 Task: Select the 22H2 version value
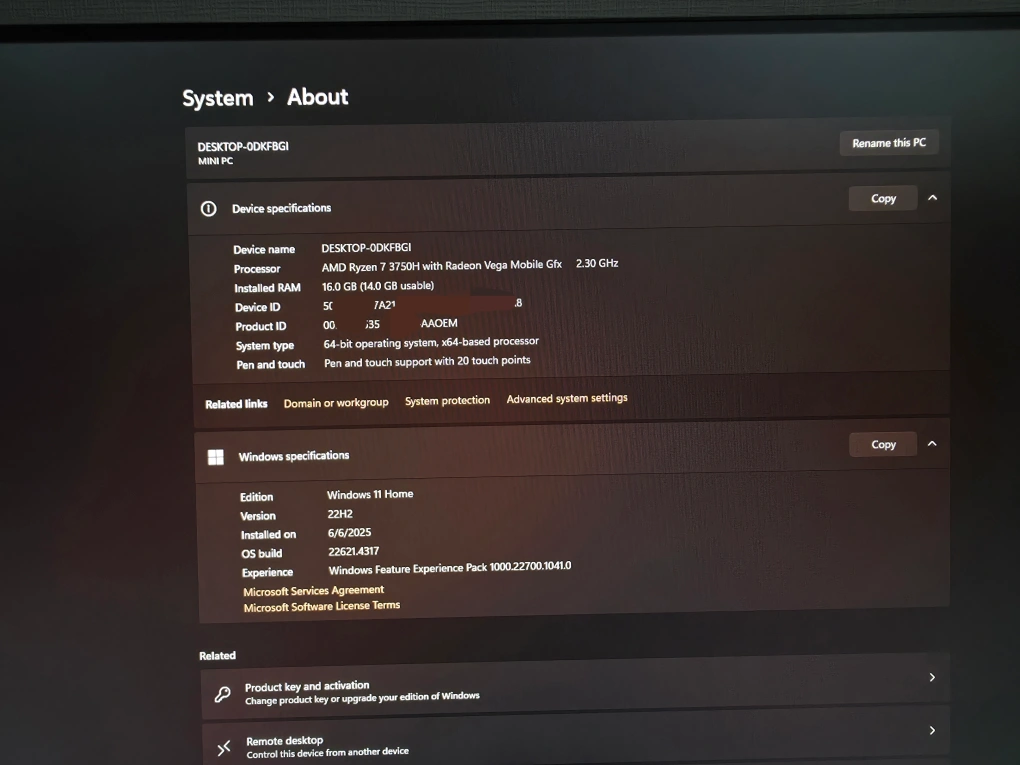click(x=340, y=514)
